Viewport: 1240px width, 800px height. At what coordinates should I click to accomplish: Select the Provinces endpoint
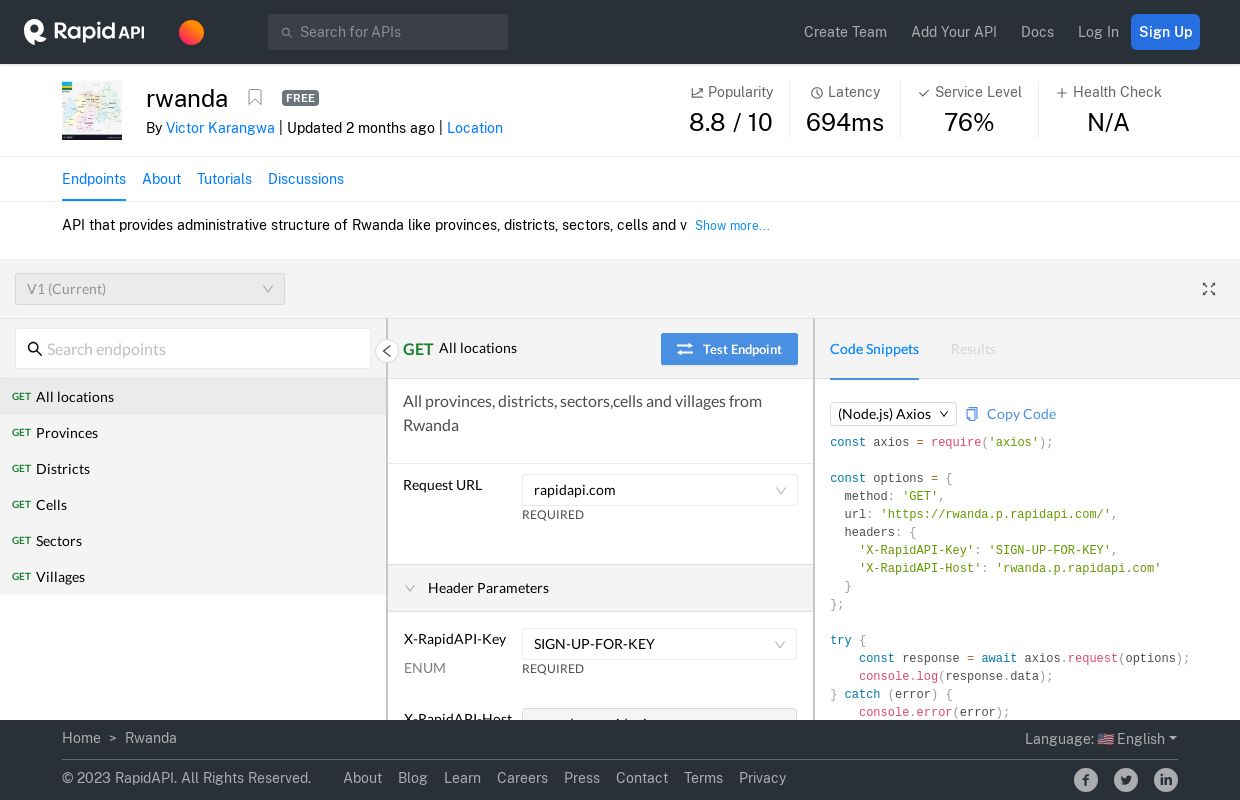(193, 433)
